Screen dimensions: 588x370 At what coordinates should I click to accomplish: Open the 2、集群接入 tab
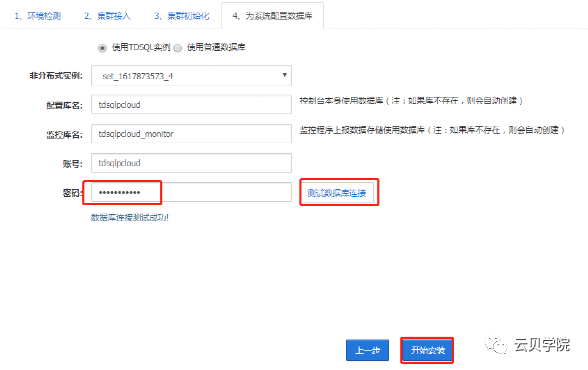click(107, 16)
